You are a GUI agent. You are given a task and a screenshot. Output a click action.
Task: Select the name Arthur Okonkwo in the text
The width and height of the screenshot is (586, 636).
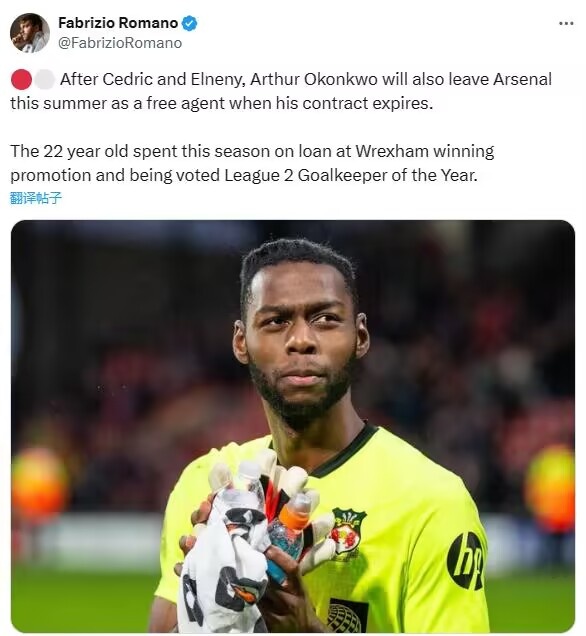(314, 79)
